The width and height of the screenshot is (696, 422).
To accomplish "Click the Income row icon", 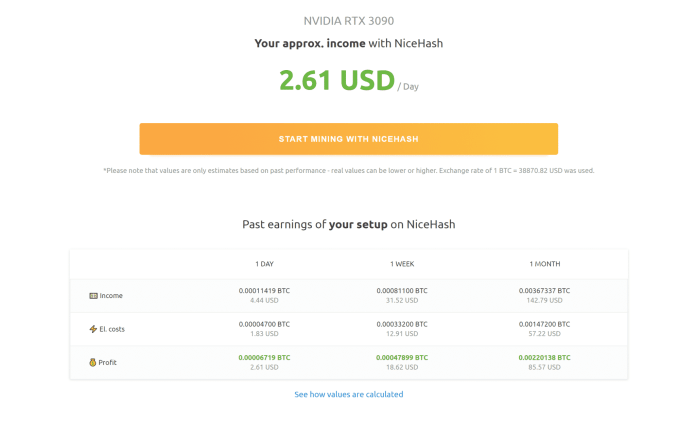I will click(93, 296).
